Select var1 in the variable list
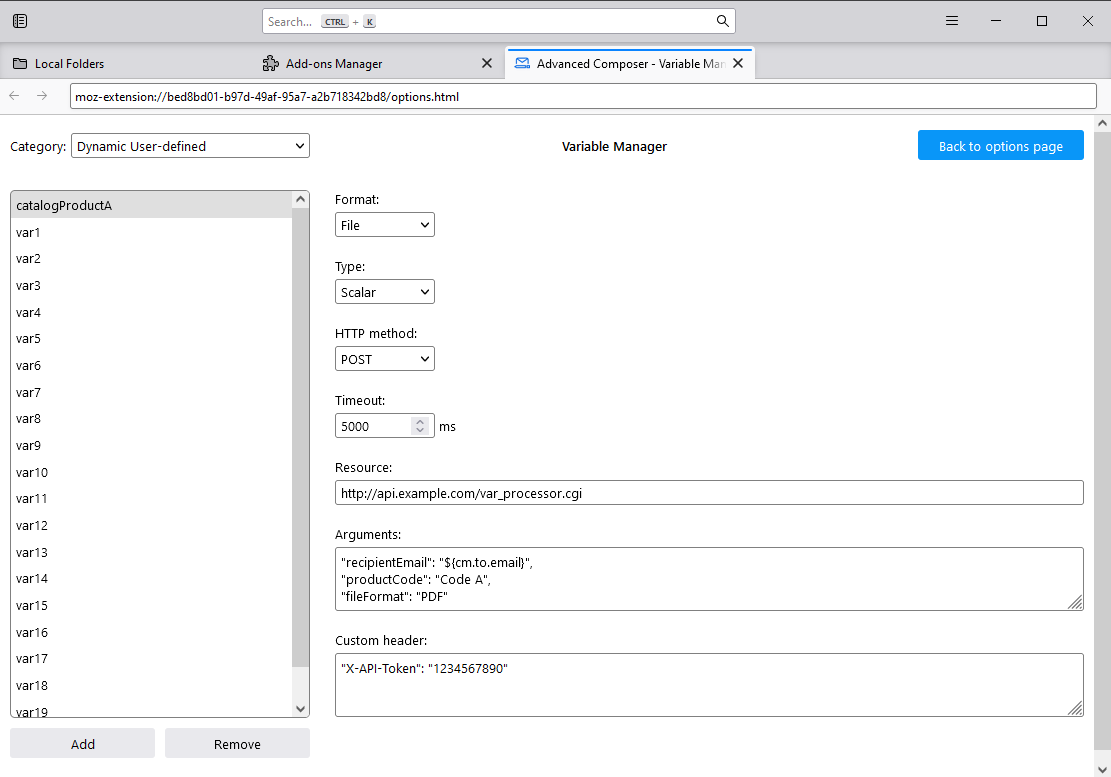 pyautogui.click(x=151, y=232)
